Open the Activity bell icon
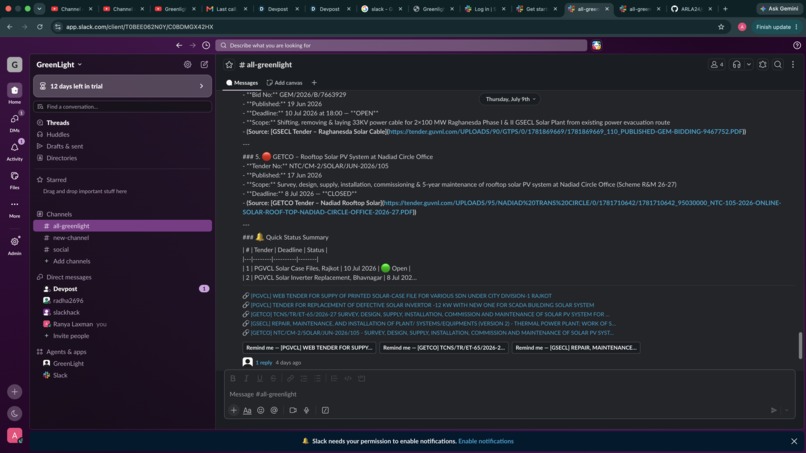The image size is (806, 453). (x=14, y=151)
